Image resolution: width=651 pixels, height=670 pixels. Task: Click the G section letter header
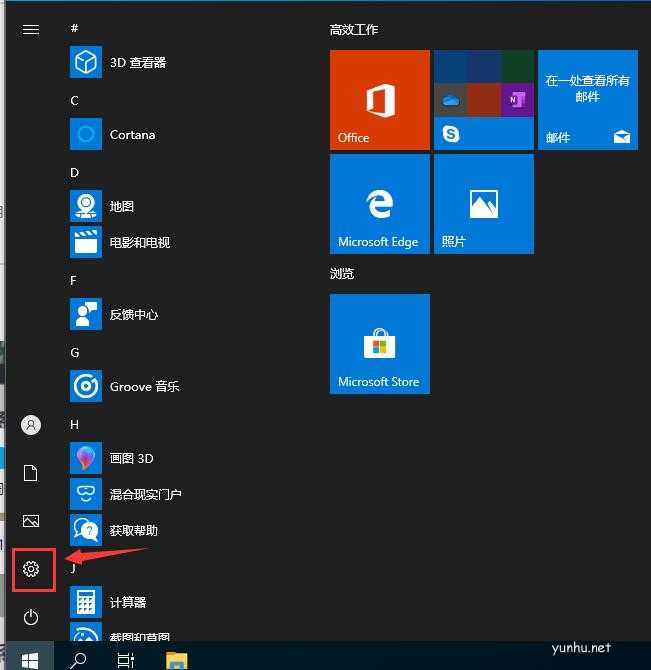tap(75, 353)
